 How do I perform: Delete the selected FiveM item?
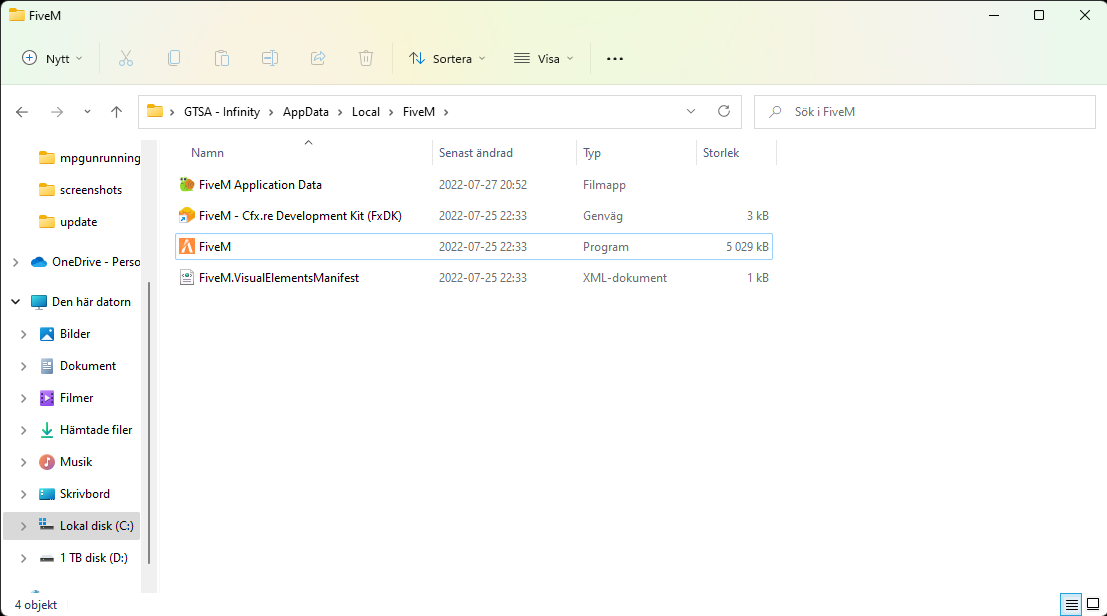click(x=365, y=58)
